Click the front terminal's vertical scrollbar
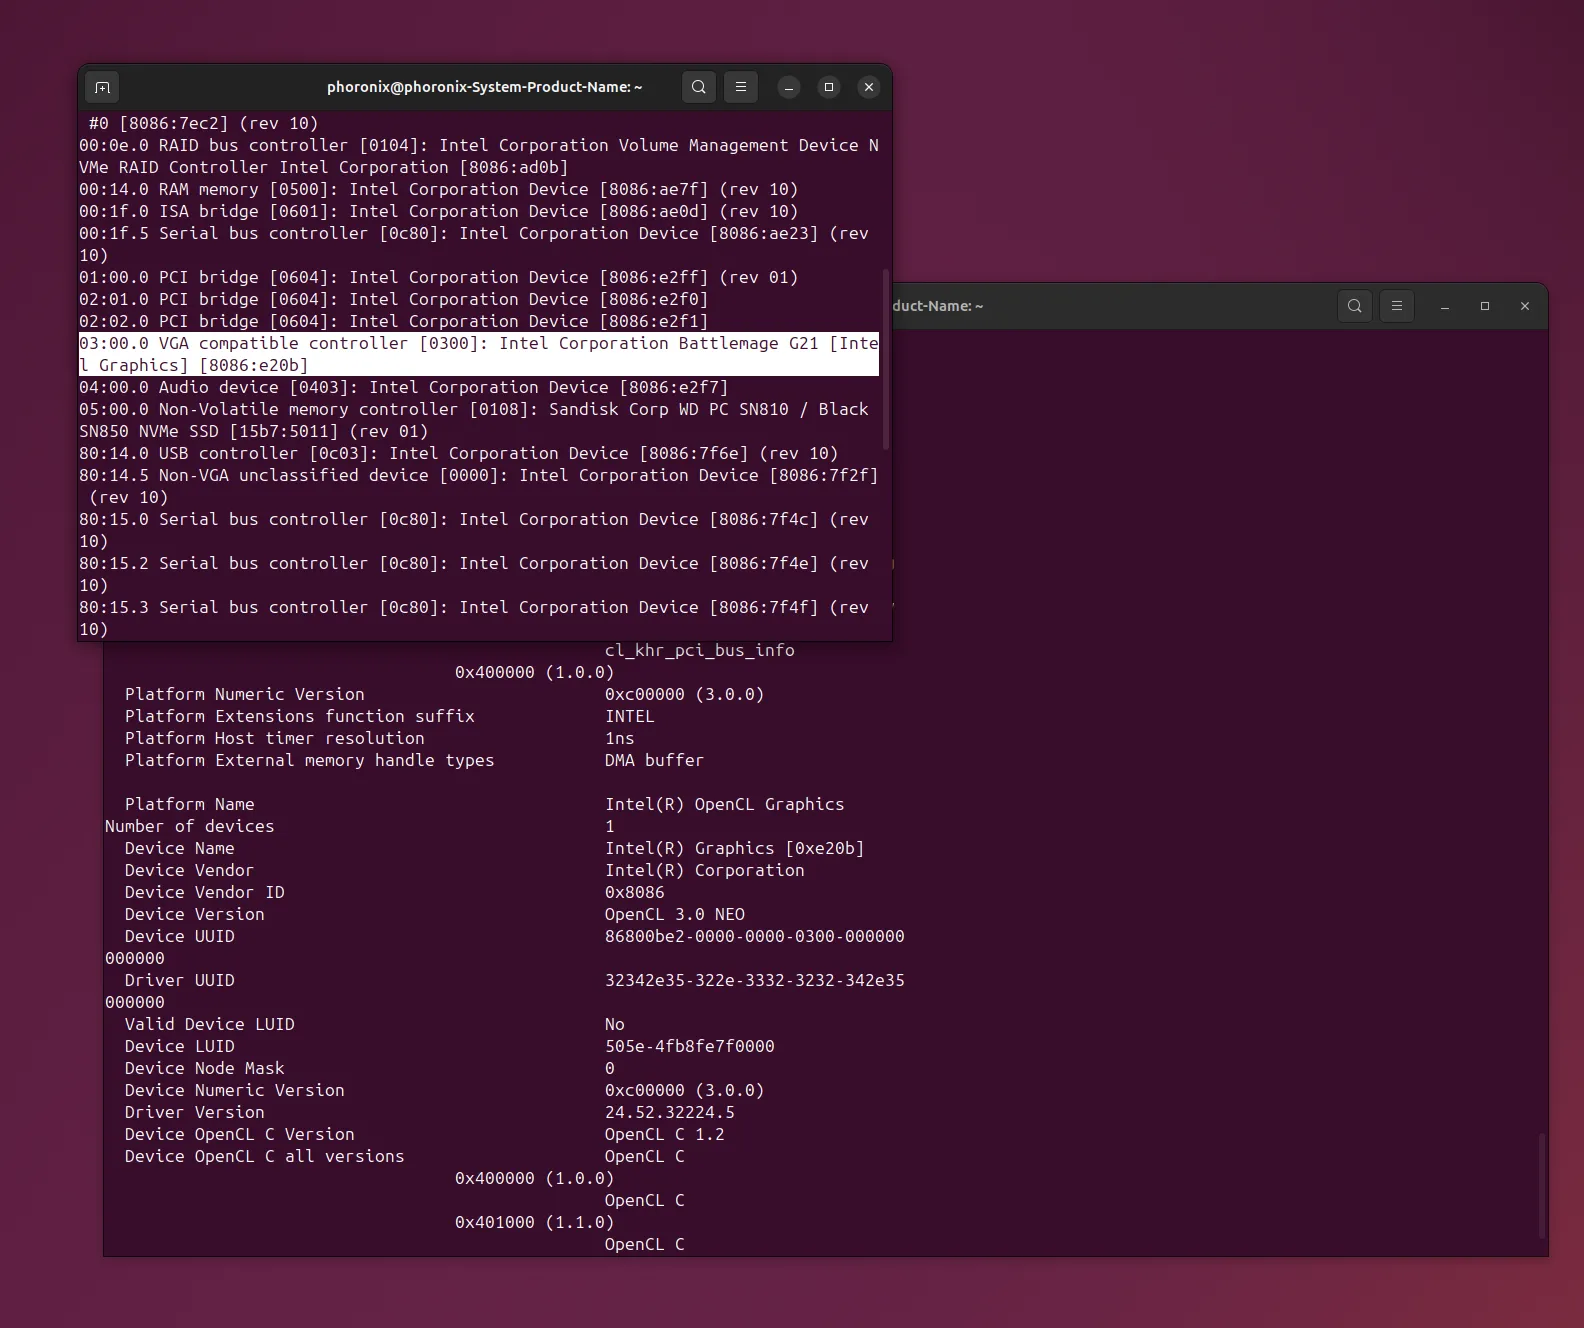The height and width of the screenshot is (1328, 1584). [885, 359]
